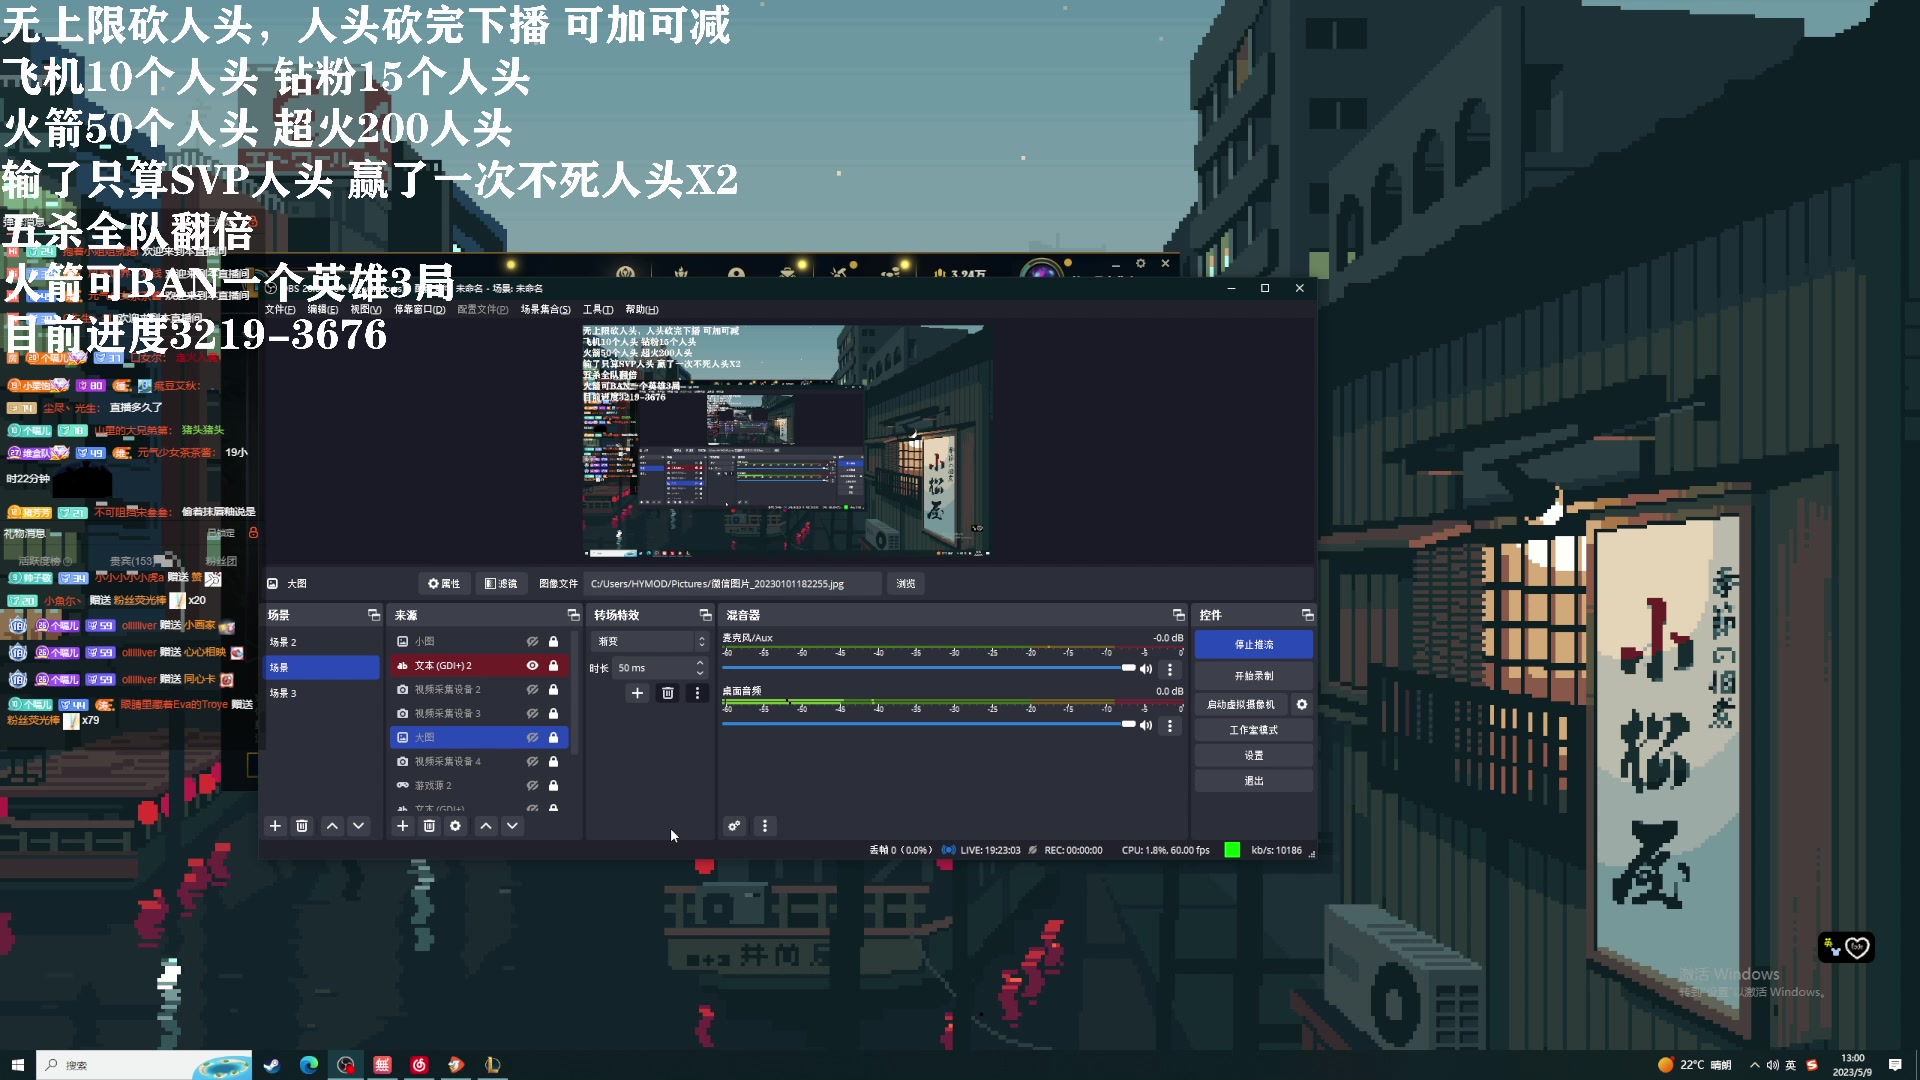1920x1080 pixels.
Task: Delete selected scene with the trash icon
Action: pyautogui.click(x=302, y=826)
